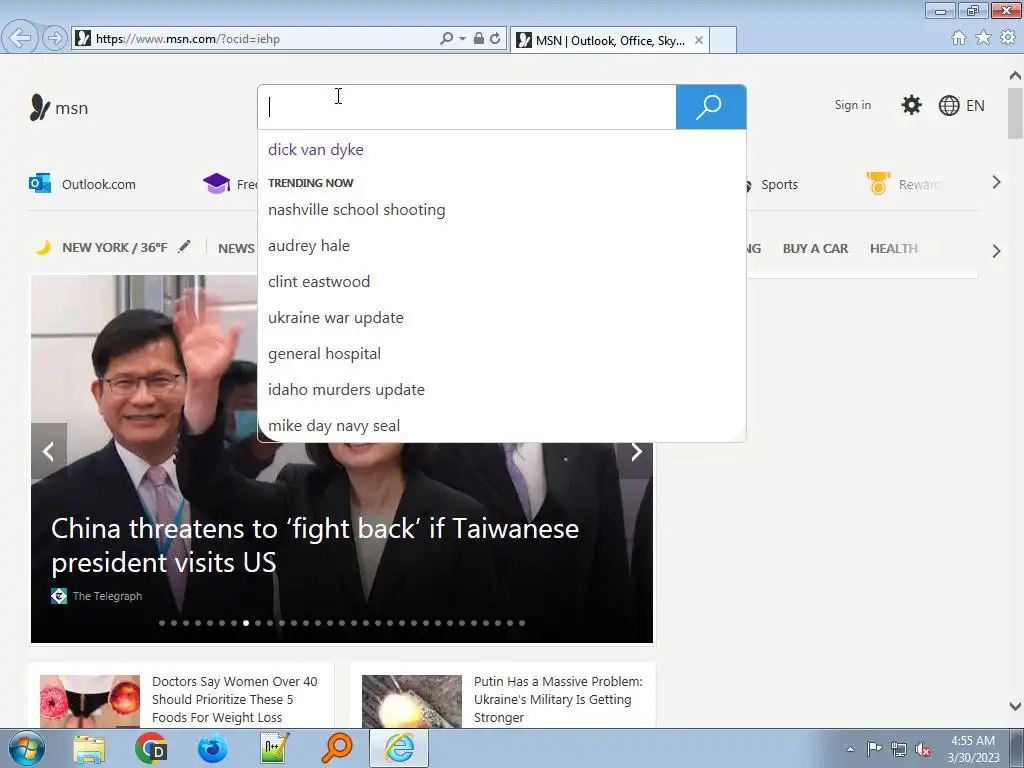Open the Windows Start button
Screen dimensions: 1024x768
pyautogui.click(x=27, y=748)
